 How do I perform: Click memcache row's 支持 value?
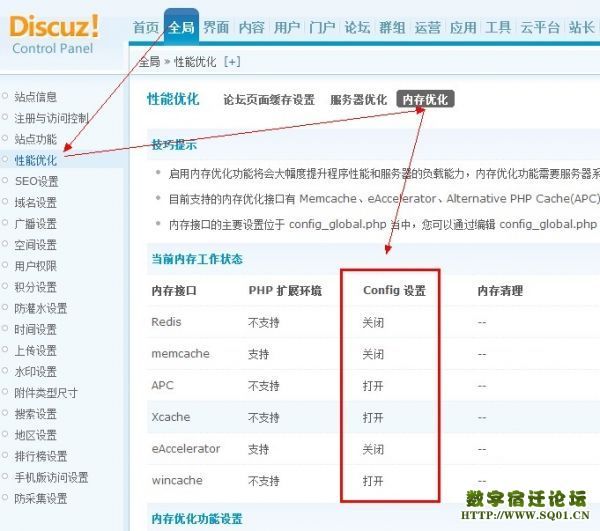[x=259, y=354]
